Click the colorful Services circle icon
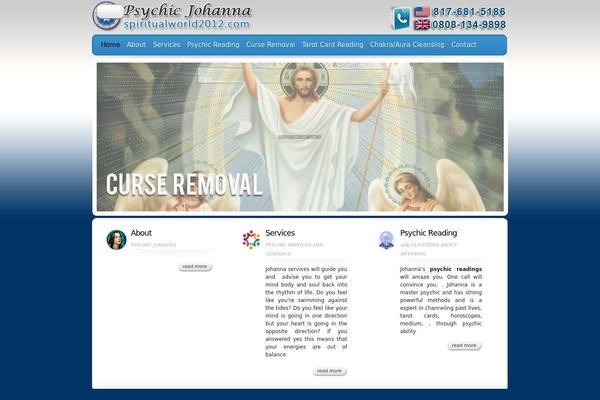This screenshot has height=400, width=600. [x=251, y=240]
